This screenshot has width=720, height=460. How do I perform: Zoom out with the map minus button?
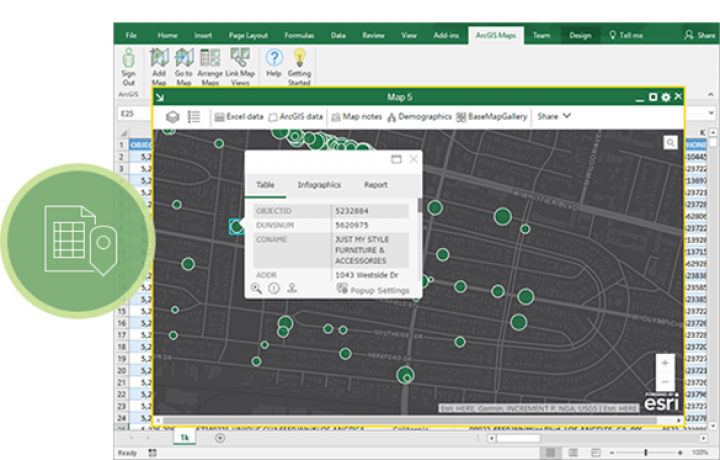[665, 382]
